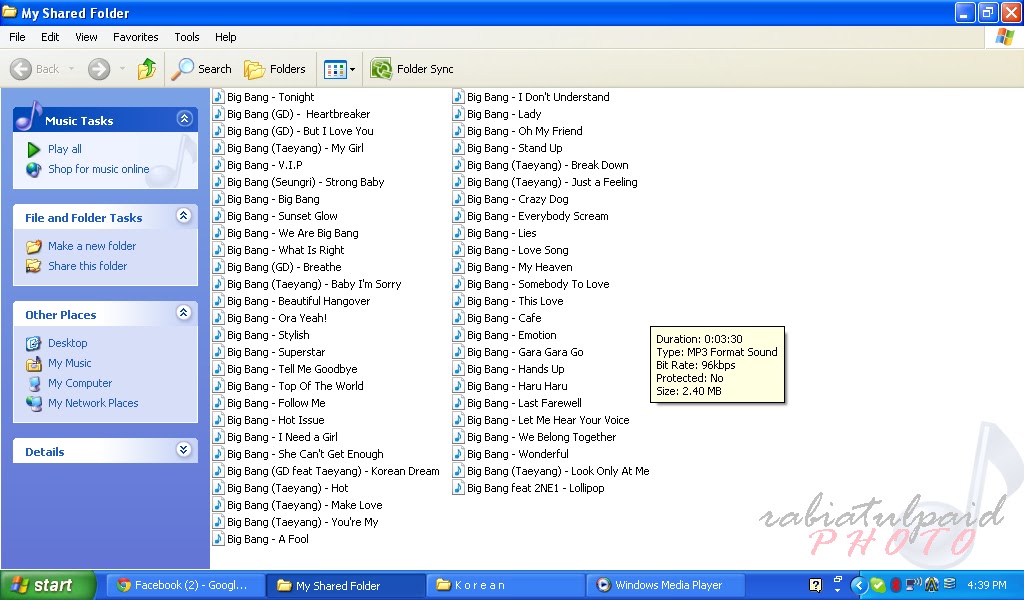Select file Big Bang - Oh My Friend

(525, 131)
